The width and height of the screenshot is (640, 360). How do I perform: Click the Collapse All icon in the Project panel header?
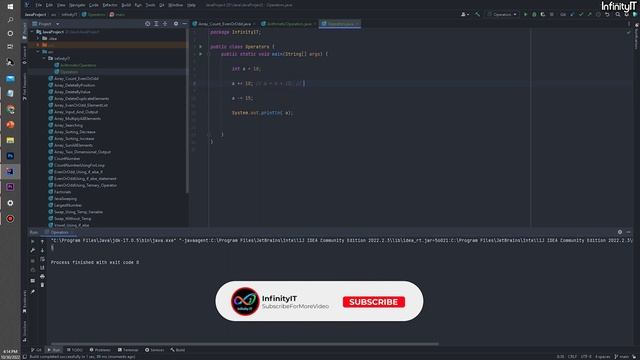[x=165, y=24]
